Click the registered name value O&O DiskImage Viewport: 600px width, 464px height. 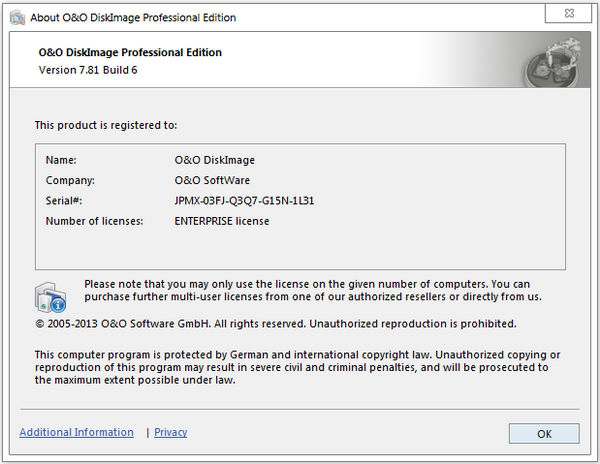pos(213,159)
